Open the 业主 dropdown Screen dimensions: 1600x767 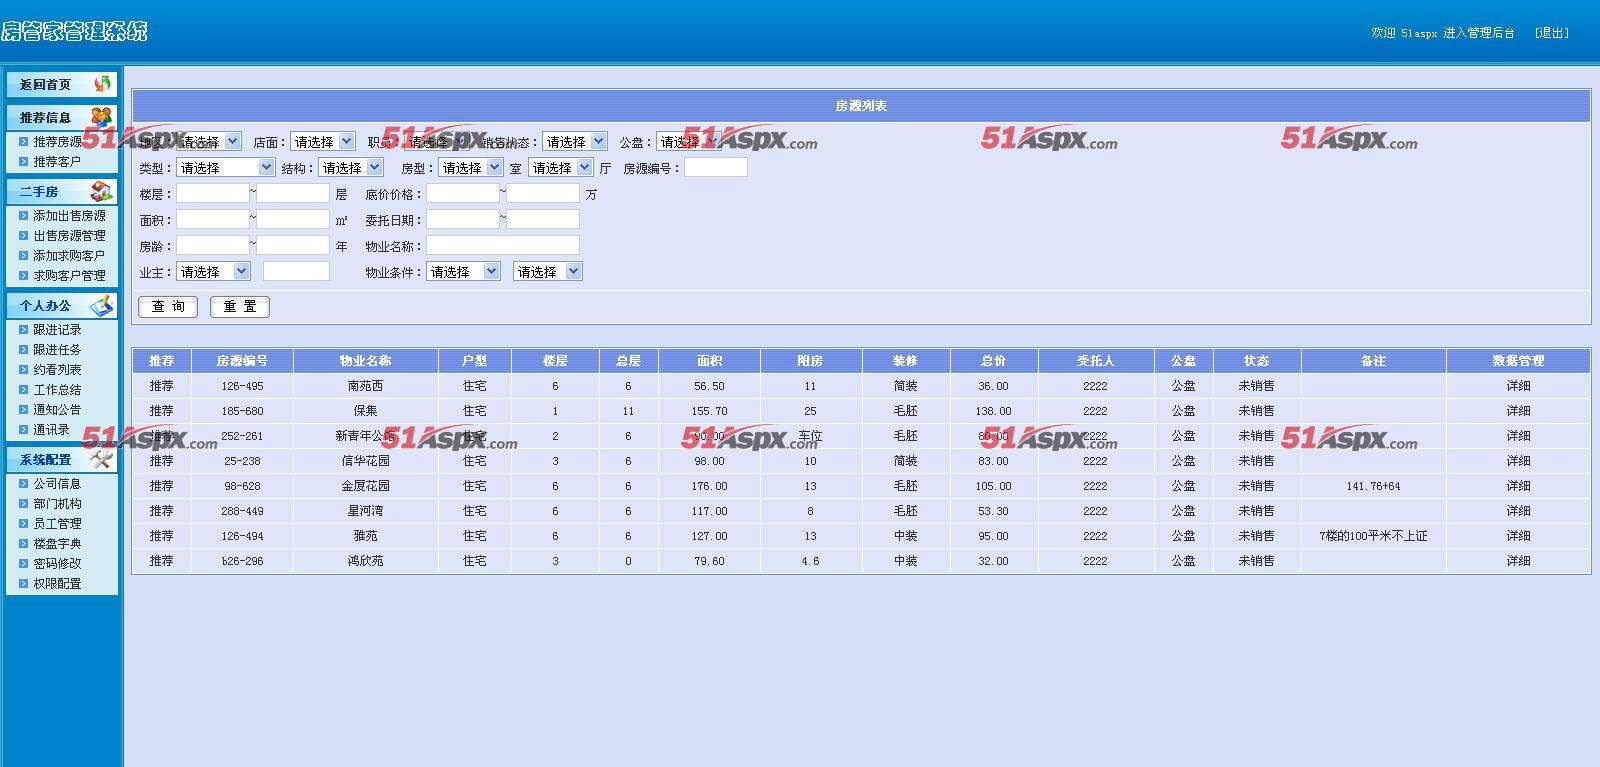click(x=213, y=272)
